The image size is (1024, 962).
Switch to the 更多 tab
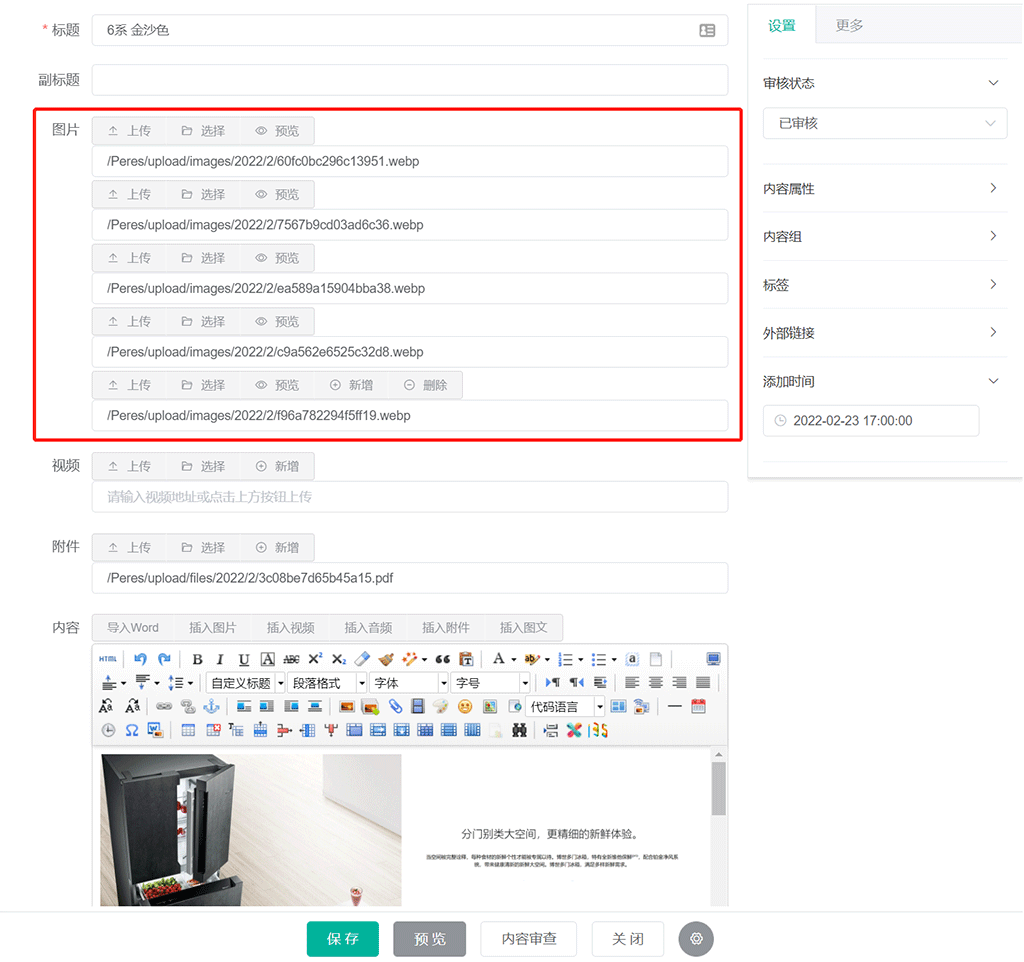[849, 26]
